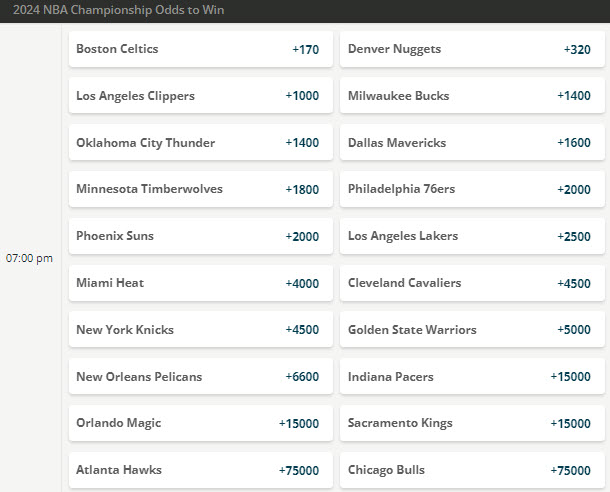
Task: Select Chicago Bulls +75000 bet
Action: point(472,470)
